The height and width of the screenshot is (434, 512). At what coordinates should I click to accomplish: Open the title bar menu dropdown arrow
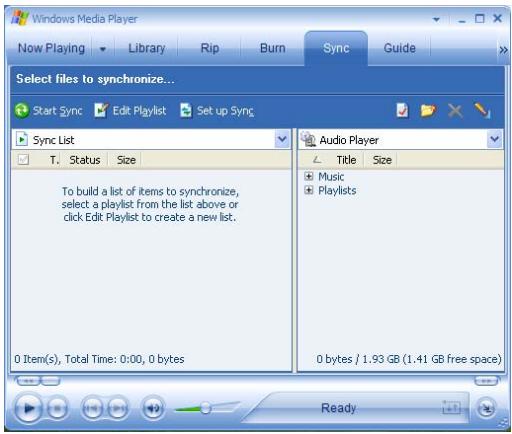point(436,19)
